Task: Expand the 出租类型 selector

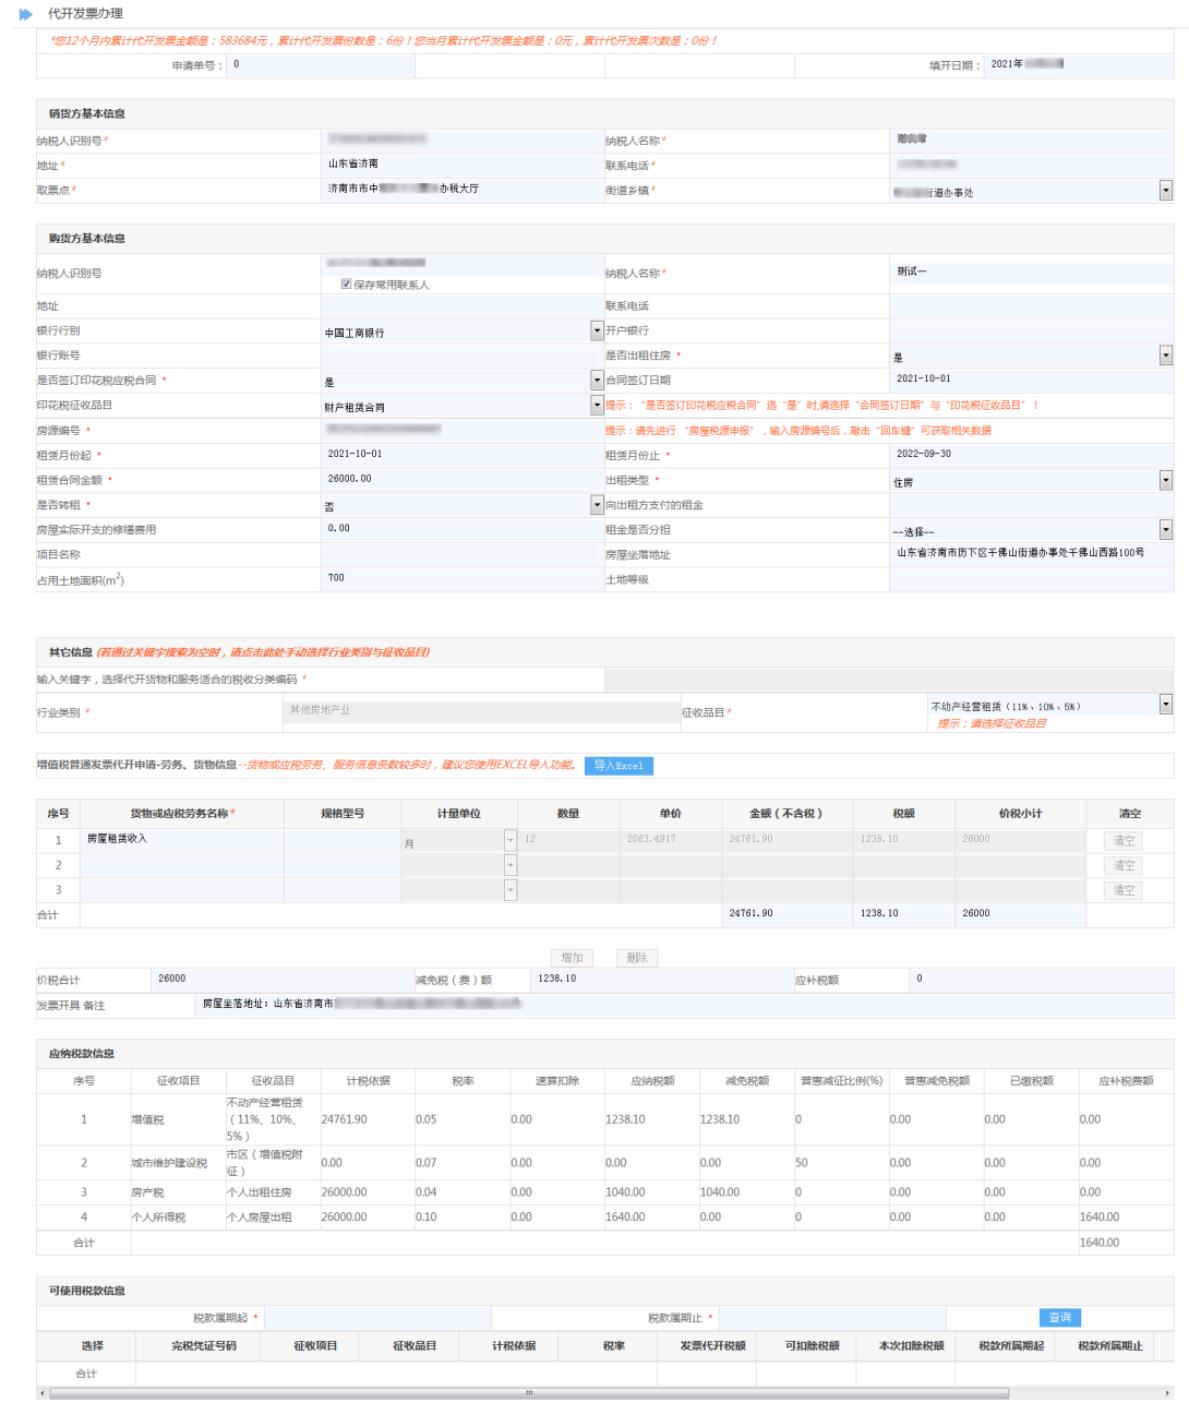Action: click(1165, 481)
